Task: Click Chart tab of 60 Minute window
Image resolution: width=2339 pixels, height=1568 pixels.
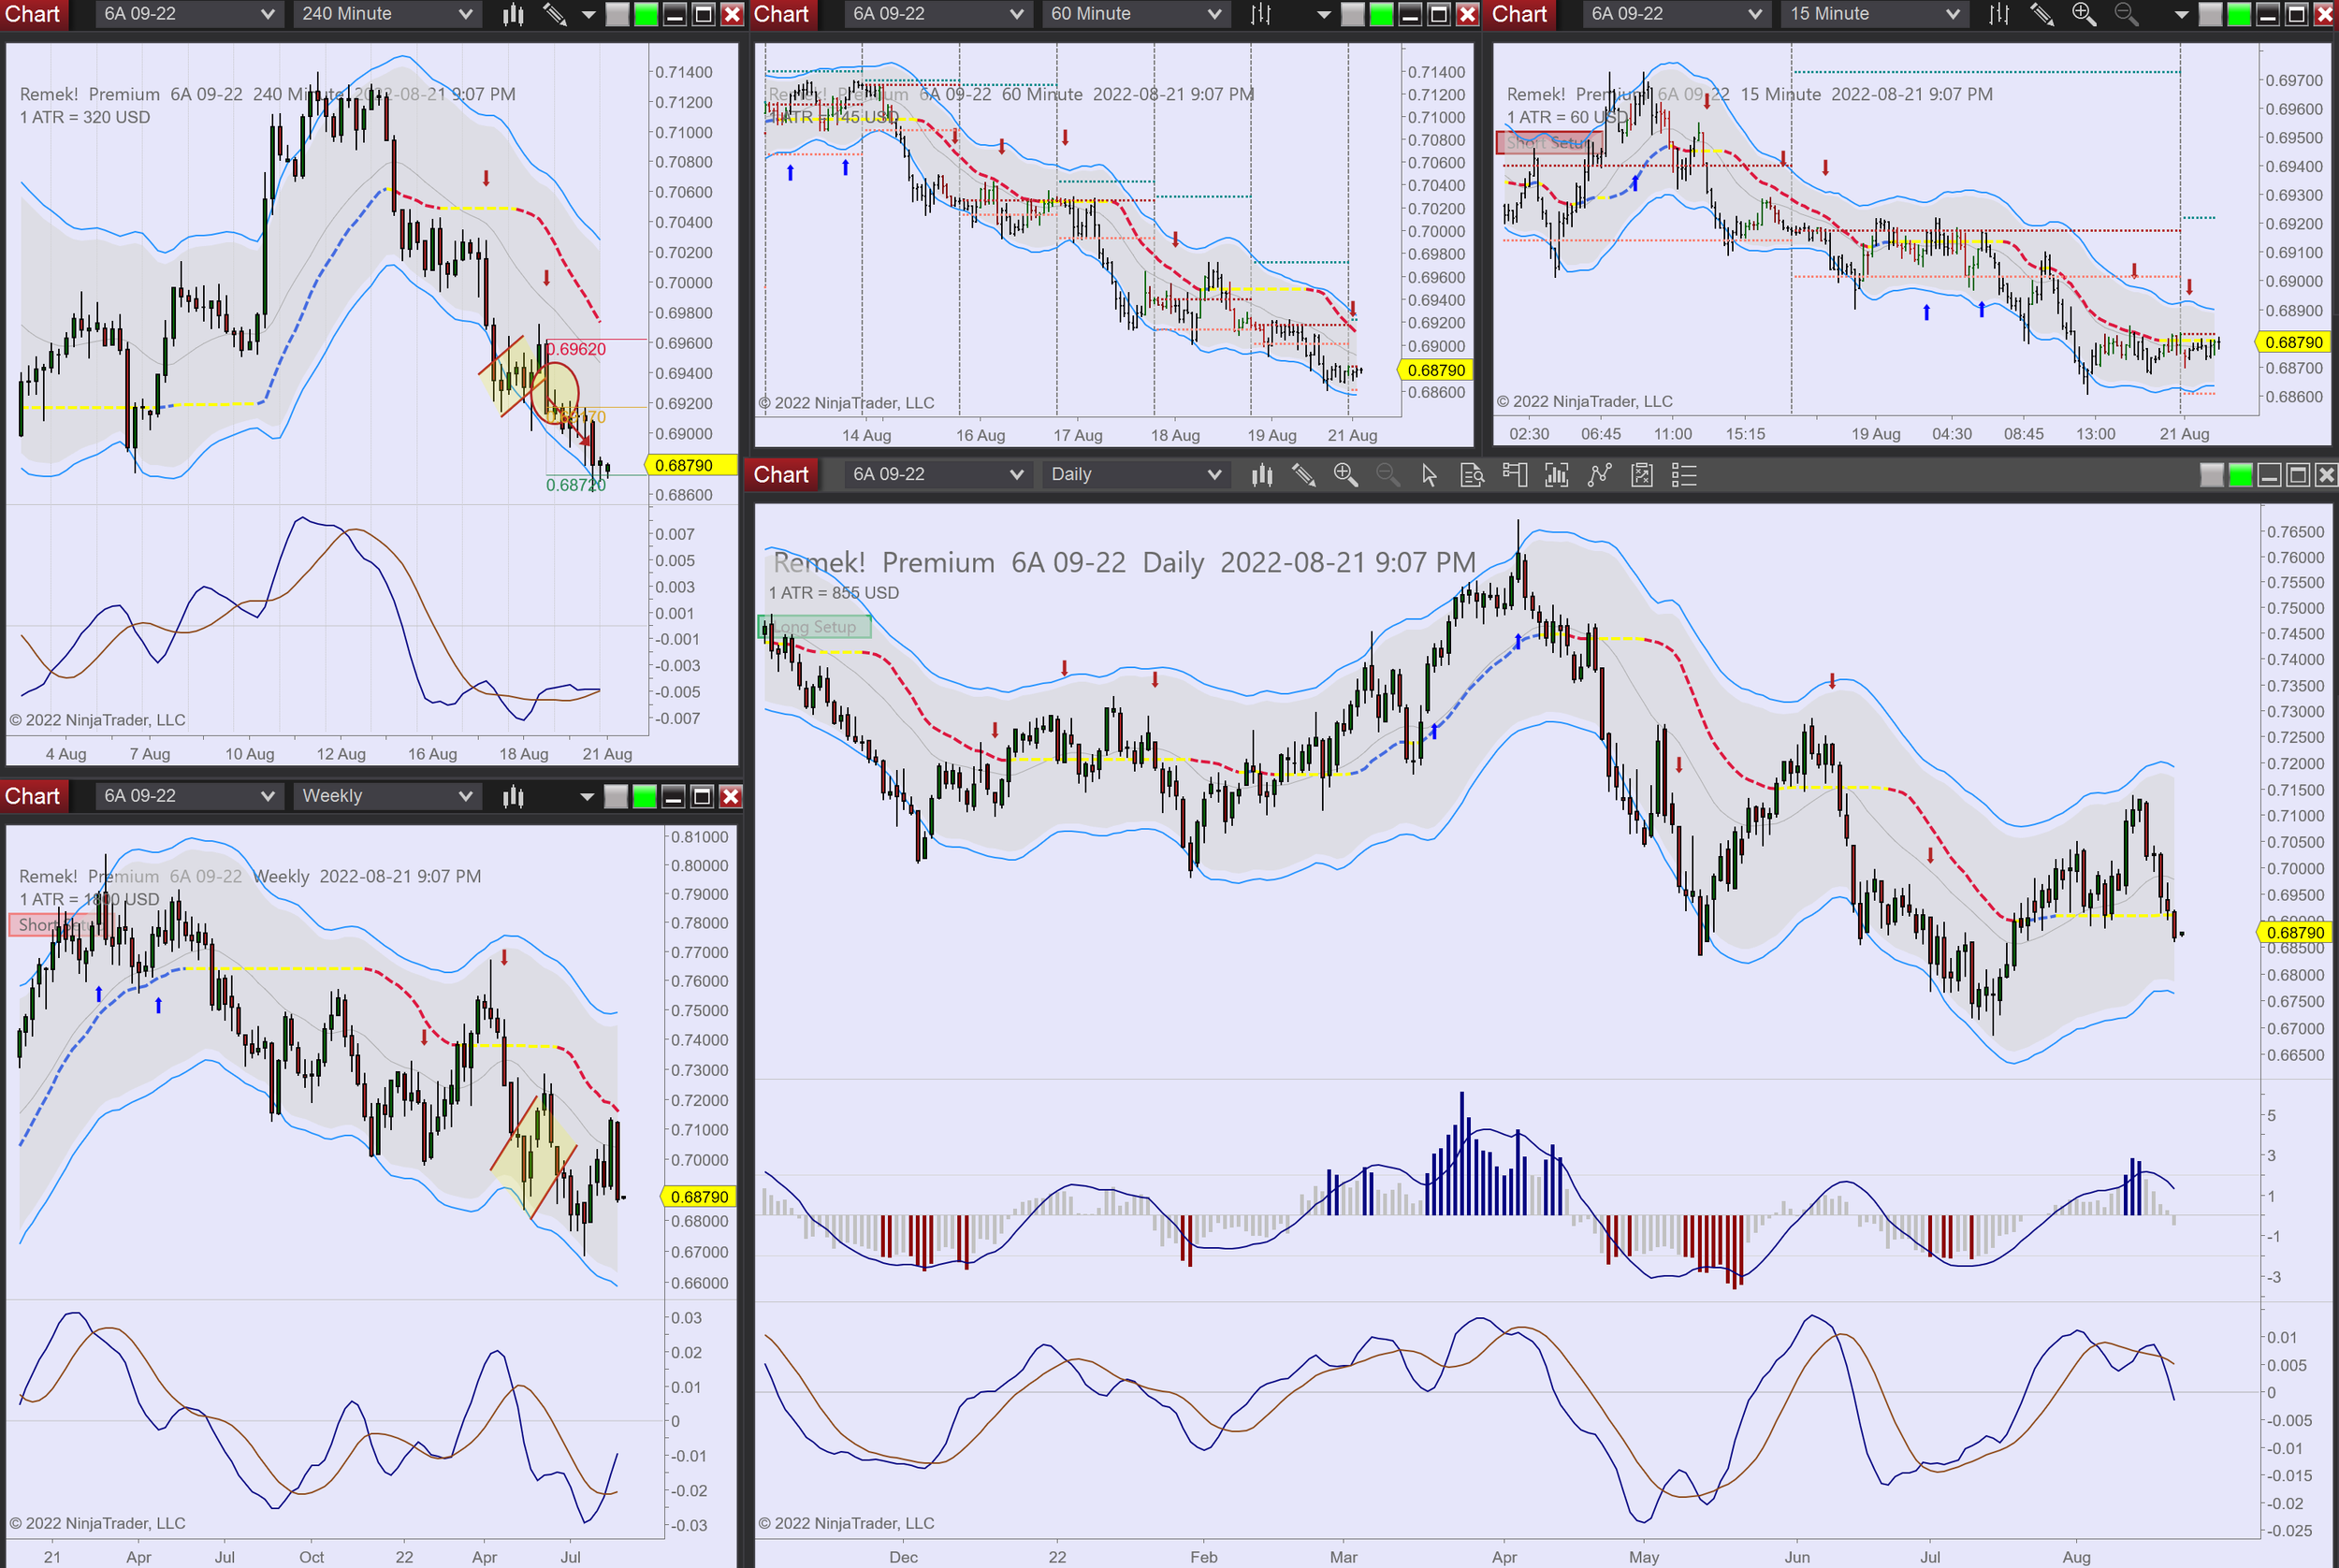Action: 781,14
